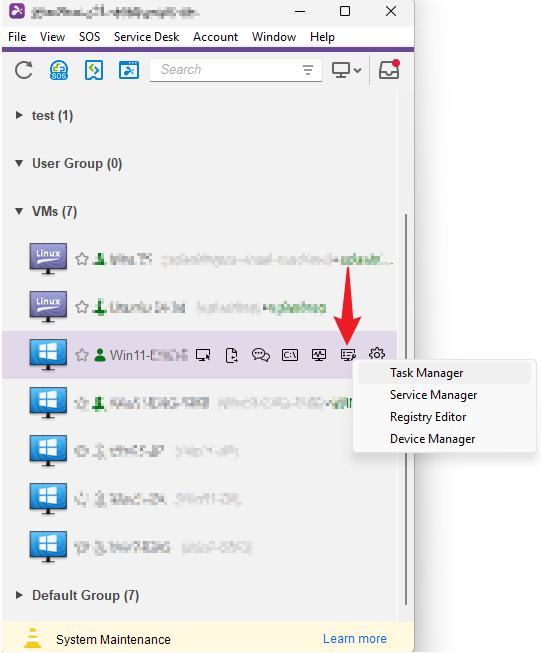The image size is (541, 653).
Task: Toggle the favorite star on the first Linux computer
Action: [82, 259]
